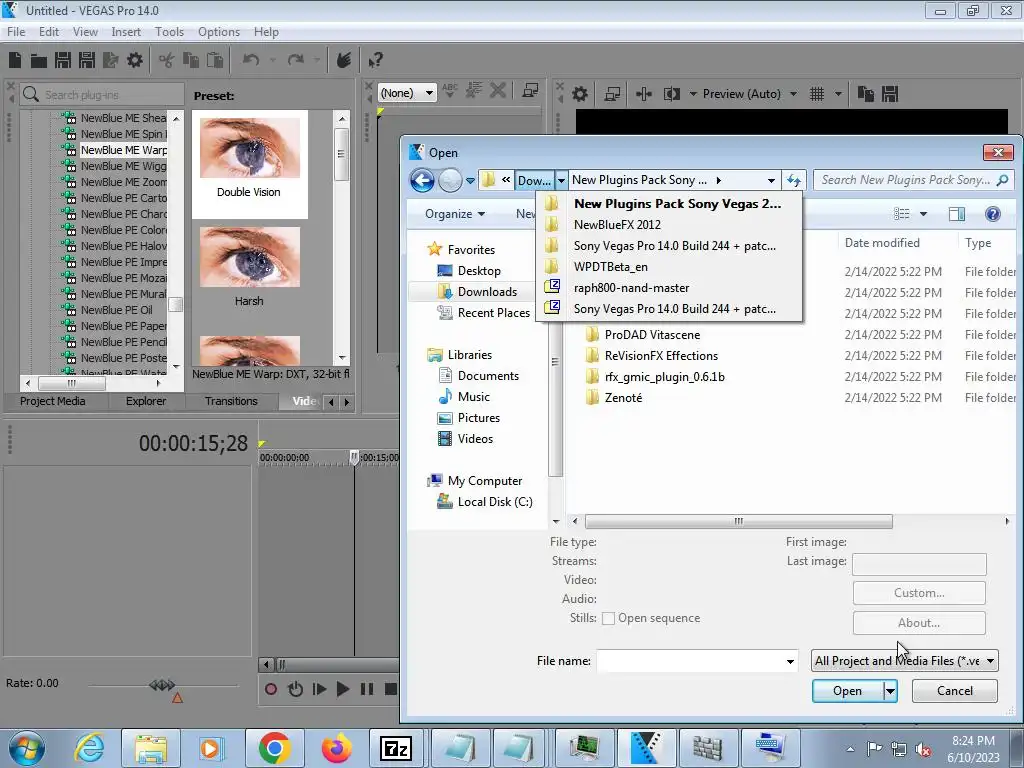
Task: Click the trimmer external monitor icon
Action: coord(530,91)
